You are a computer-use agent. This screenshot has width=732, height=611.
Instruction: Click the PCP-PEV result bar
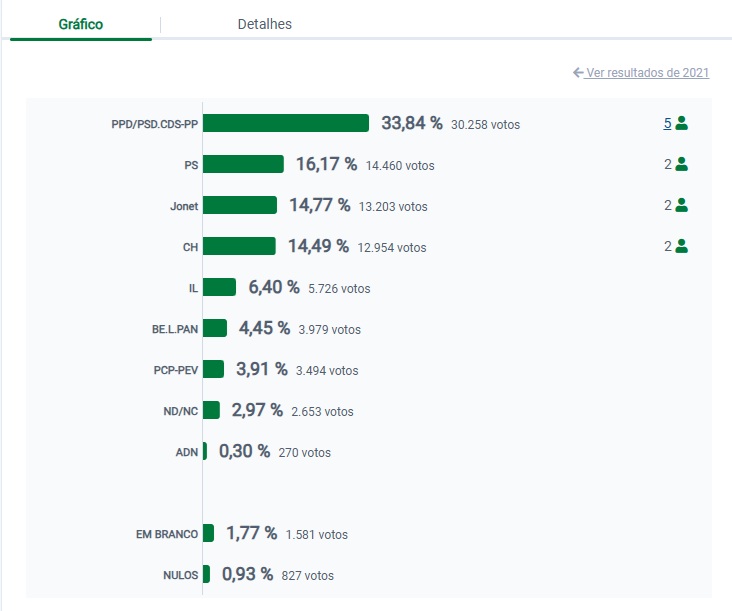point(213,369)
